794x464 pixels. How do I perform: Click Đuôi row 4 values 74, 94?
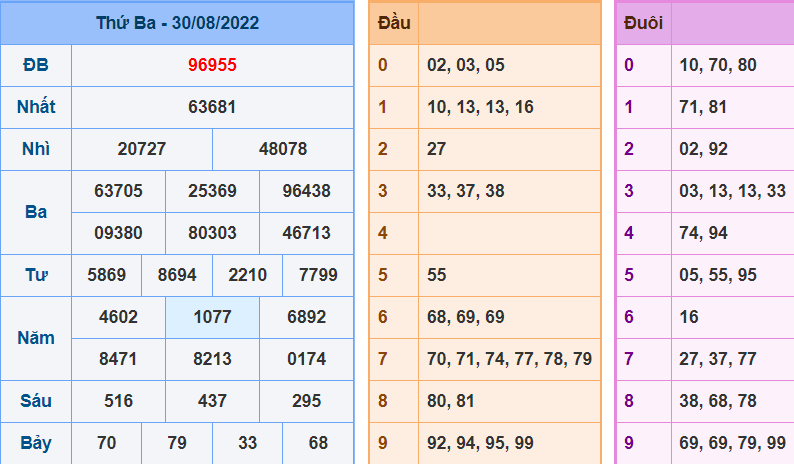coord(703,234)
